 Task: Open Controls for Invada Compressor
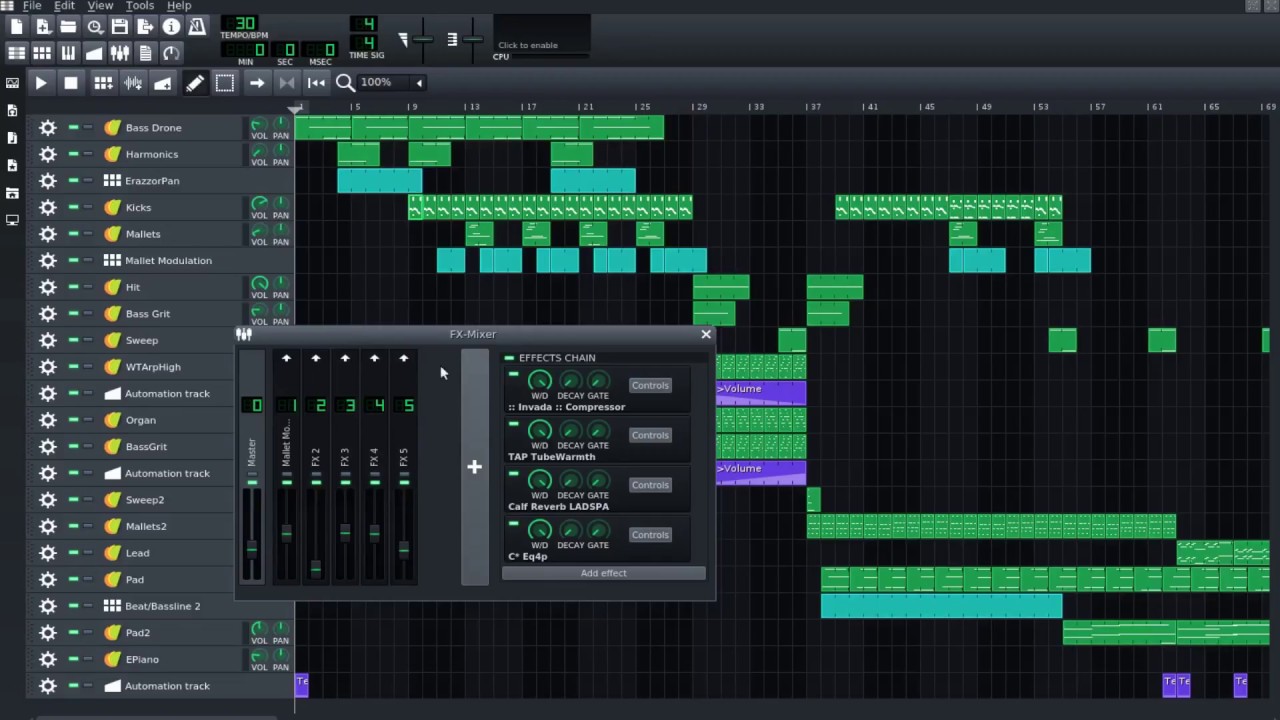pos(650,385)
